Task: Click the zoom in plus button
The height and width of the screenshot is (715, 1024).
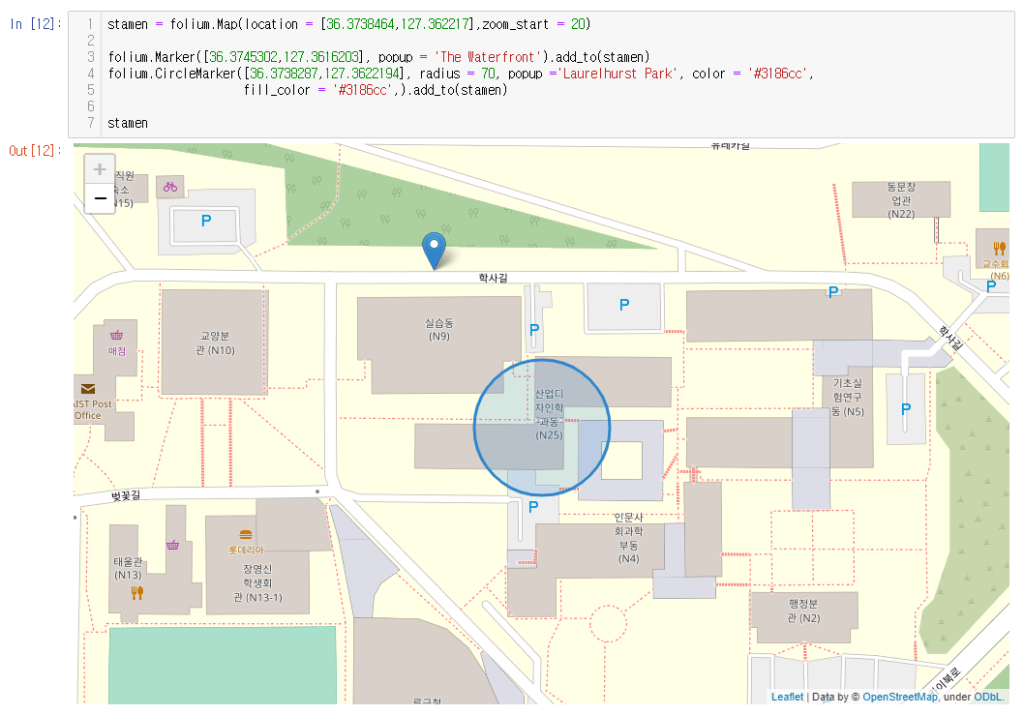Action: click(100, 170)
